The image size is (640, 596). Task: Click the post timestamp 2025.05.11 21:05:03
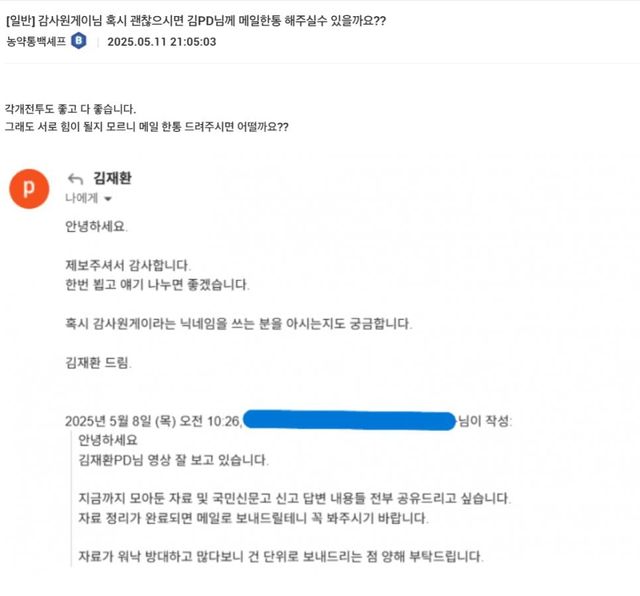[x=162, y=42]
